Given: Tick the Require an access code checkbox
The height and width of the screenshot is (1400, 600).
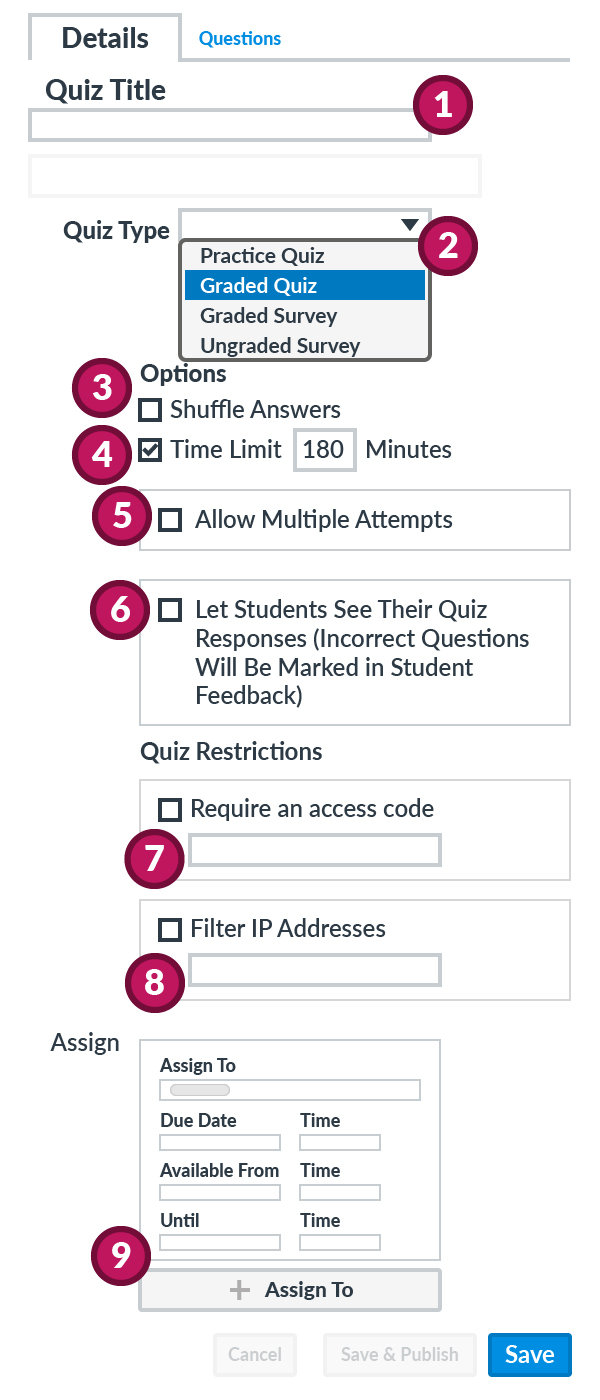Looking at the screenshot, I should point(170,809).
